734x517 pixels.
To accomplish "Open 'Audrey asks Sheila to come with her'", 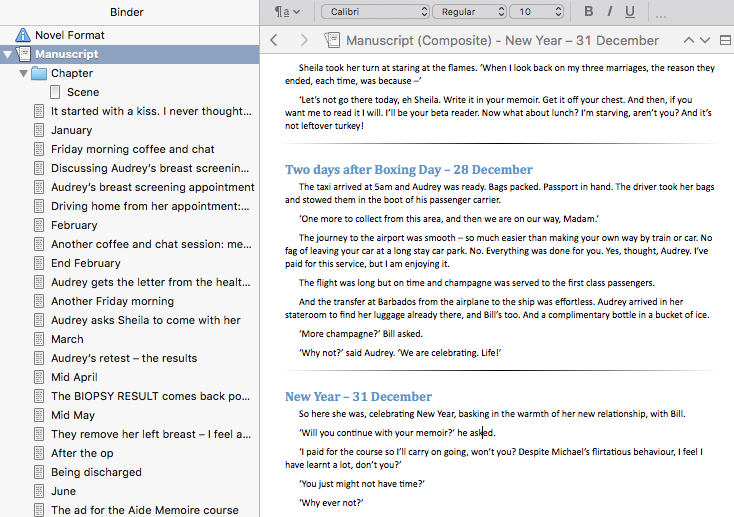I will [x=146, y=320].
